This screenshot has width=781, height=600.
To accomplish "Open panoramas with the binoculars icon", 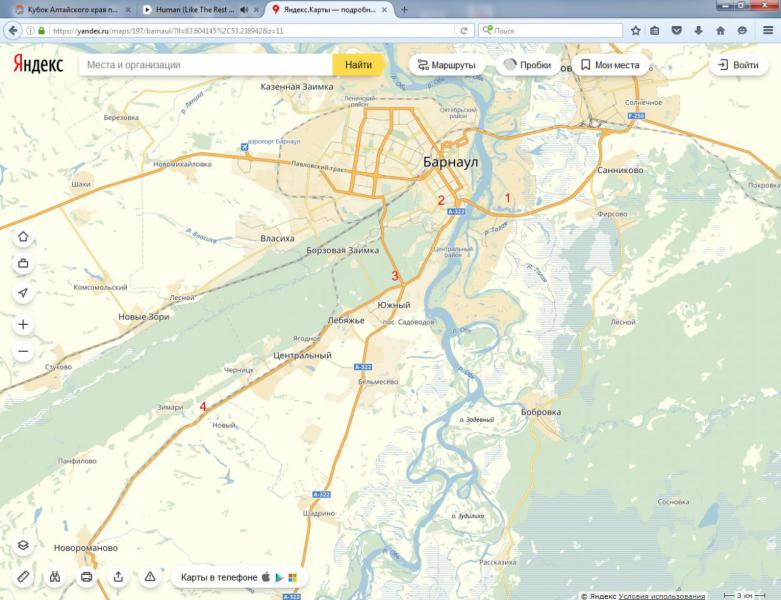I will (55, 577).
